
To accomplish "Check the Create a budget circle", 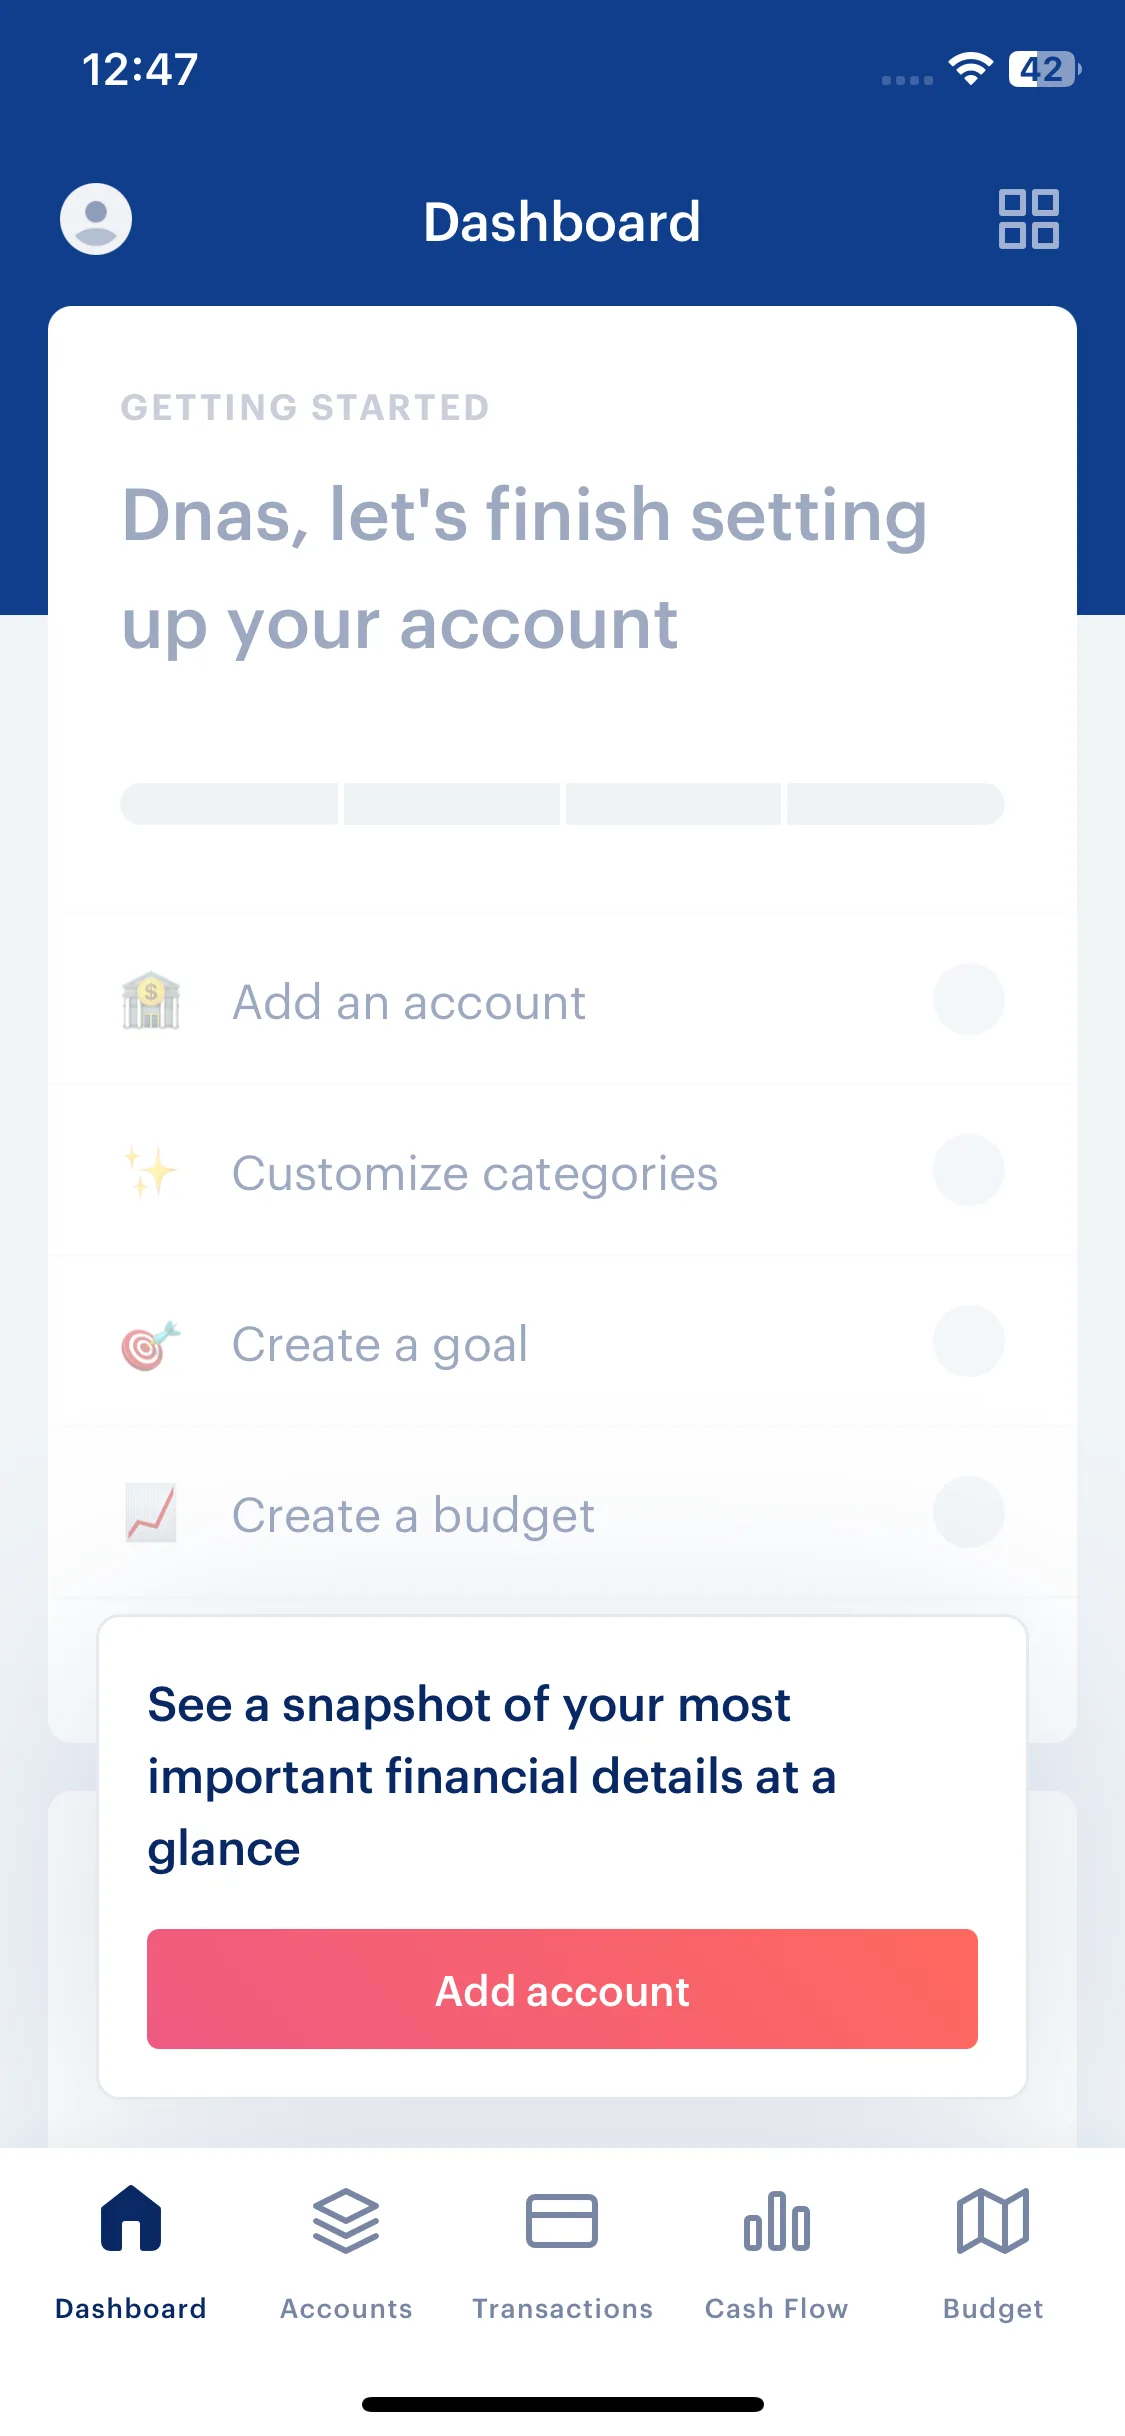I will [968, 1512].
